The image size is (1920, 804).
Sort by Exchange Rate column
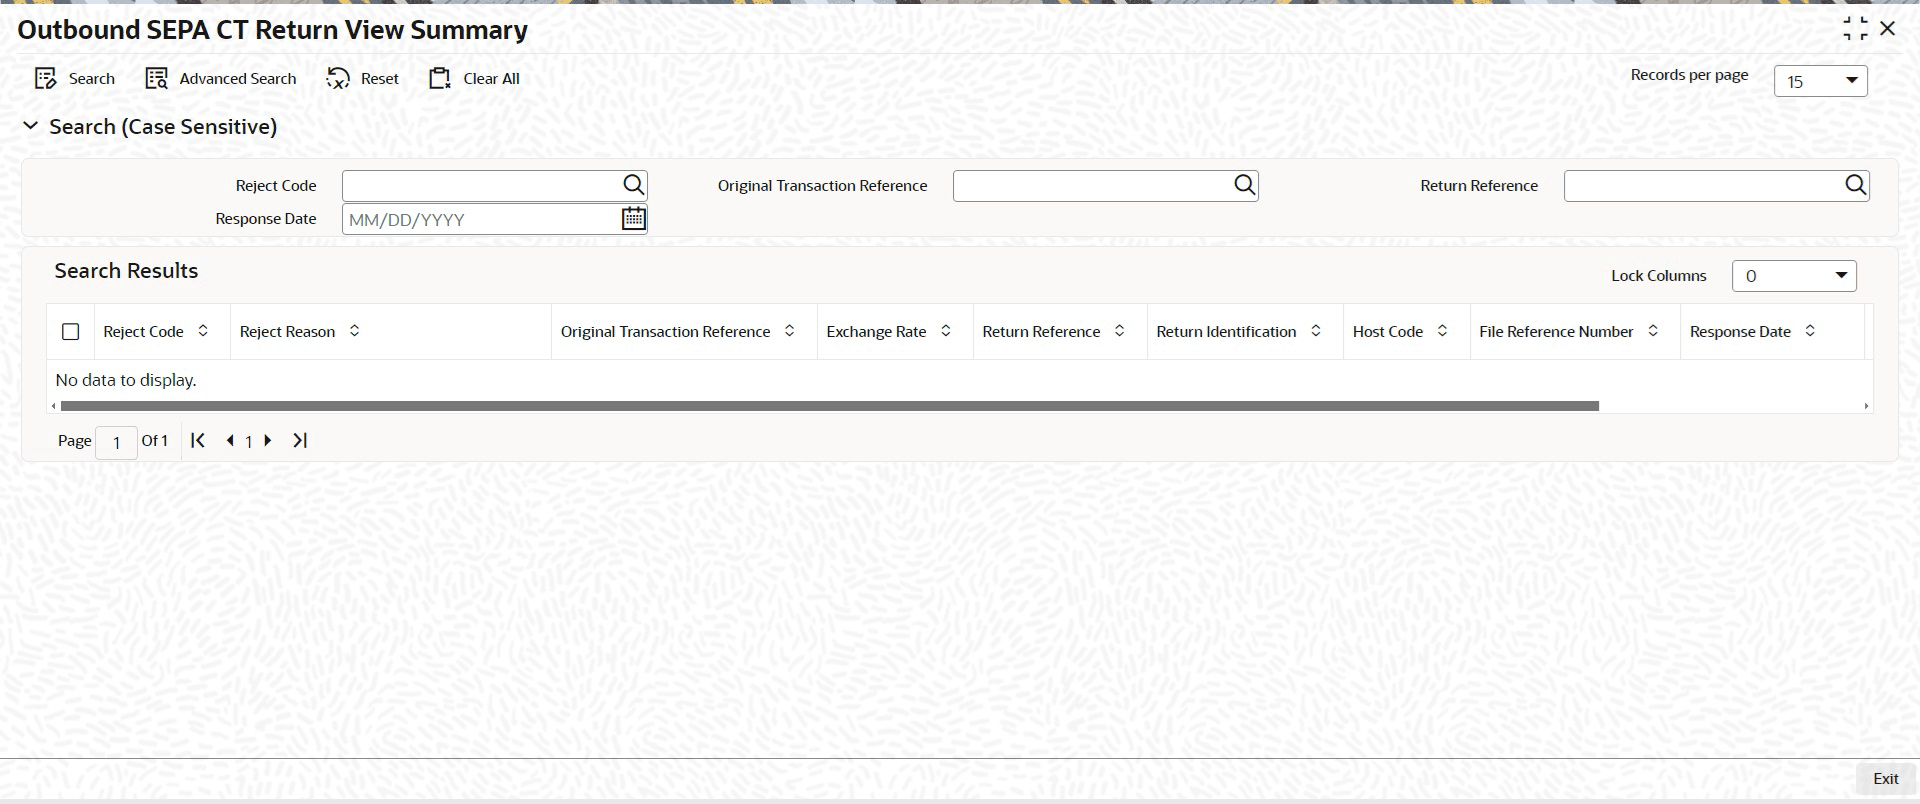[x=945, y=330]
